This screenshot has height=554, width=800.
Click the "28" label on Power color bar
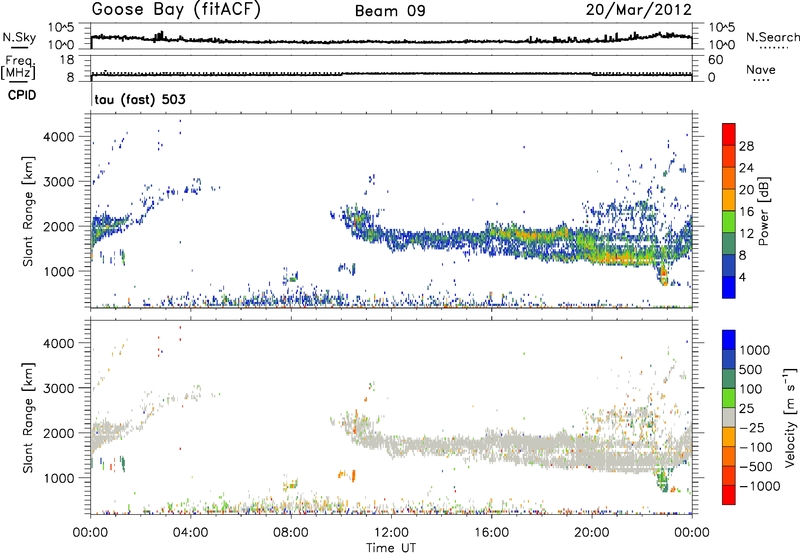[746, 146]
